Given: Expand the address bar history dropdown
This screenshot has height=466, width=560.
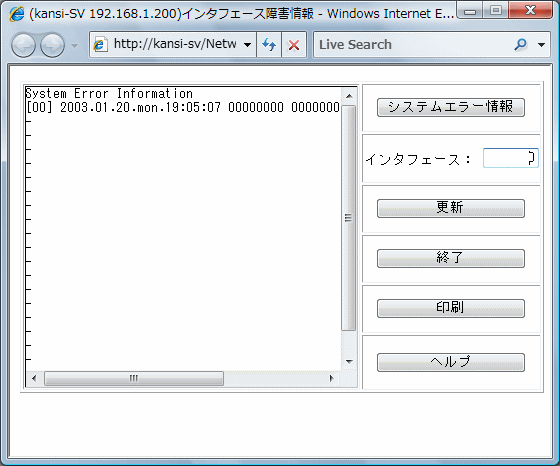Looking at the screenshot, I should point(247,45).
